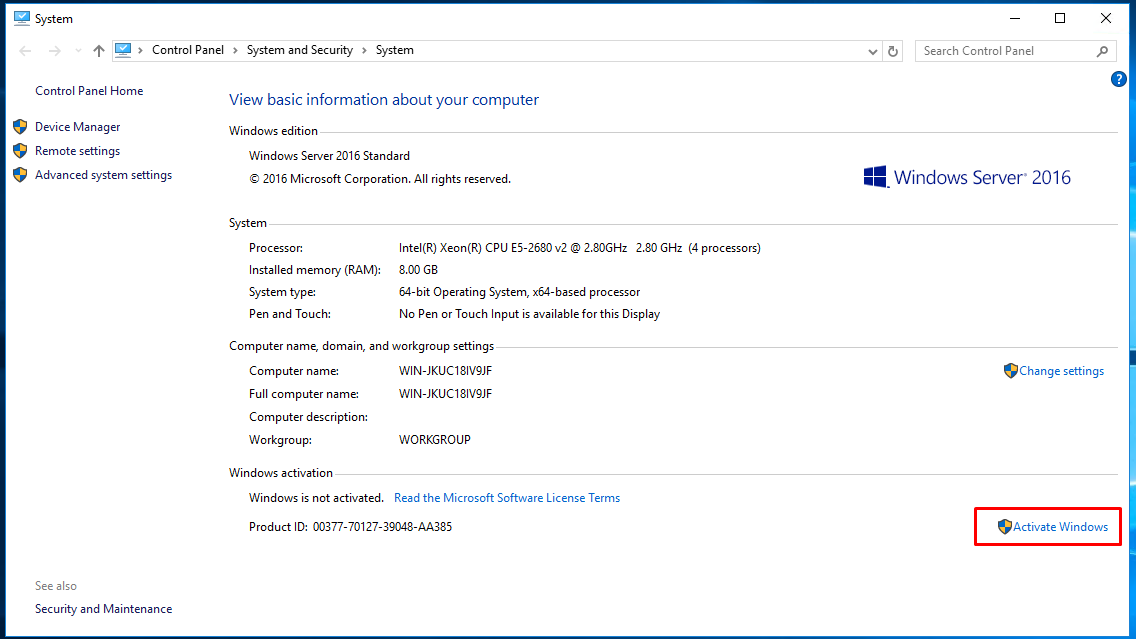
Task: Click the WORKGROUP value text
Action: click(x=435, y=440)
